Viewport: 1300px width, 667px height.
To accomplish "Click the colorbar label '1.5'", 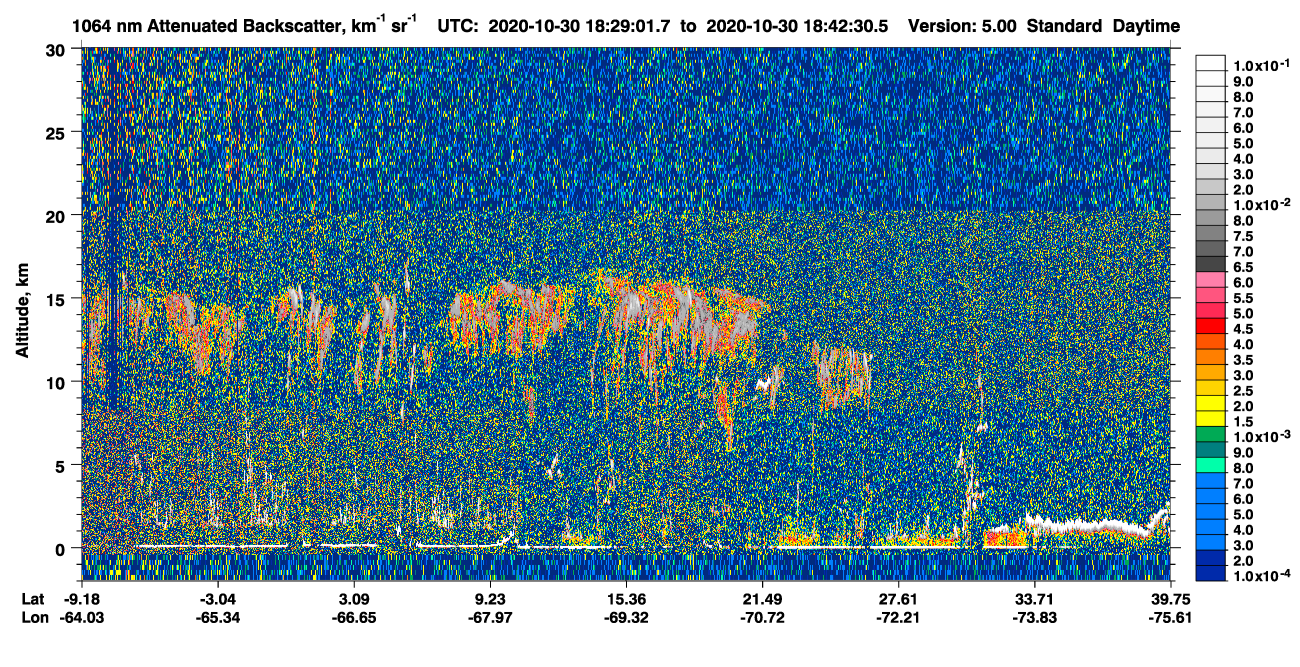I will (x=1243, y=422).
